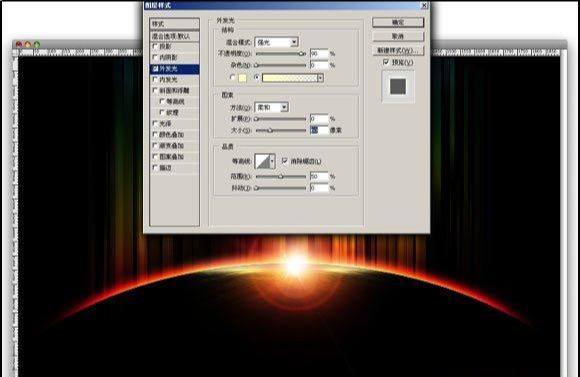Toggle the 预览 (Preview) checkbox
This screenshot has height=377, width=580.
[x=386, y=62]
